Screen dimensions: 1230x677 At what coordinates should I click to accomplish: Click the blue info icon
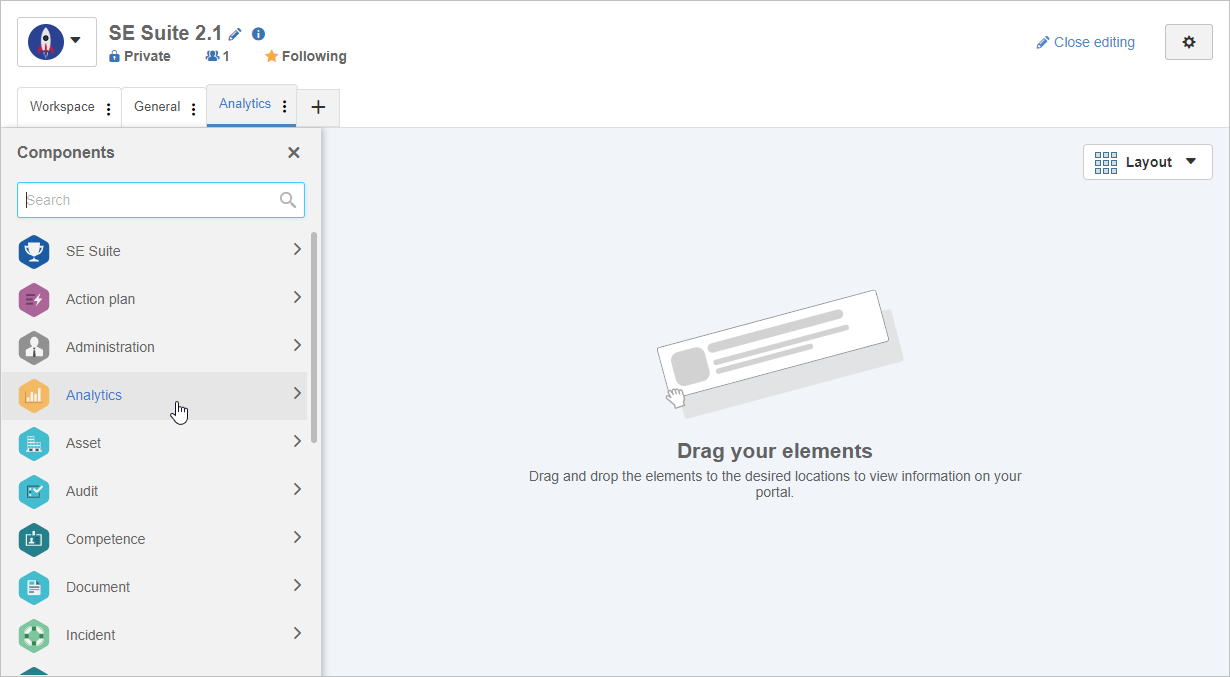259,34
